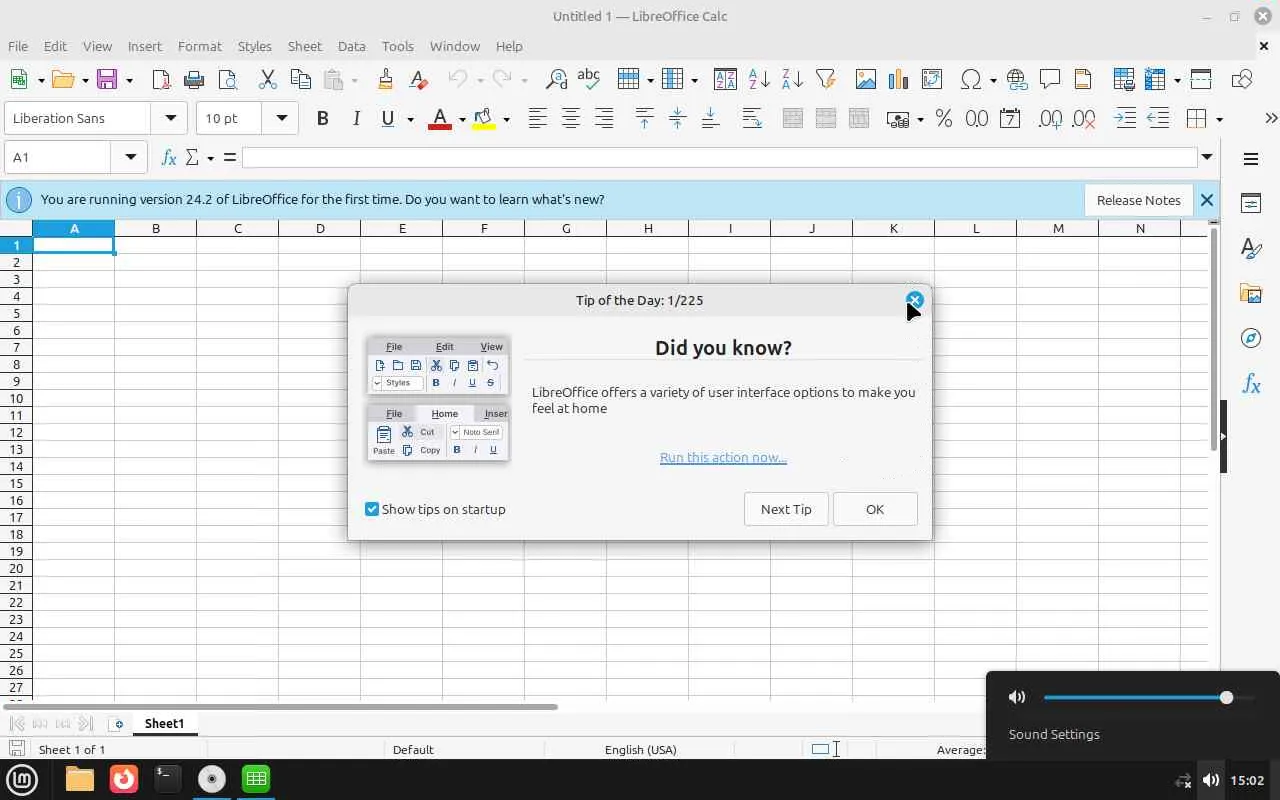This screenshot has height=800, width=1280.
Task: Apply the red font color swatch
Action: [x=440, y=119]
